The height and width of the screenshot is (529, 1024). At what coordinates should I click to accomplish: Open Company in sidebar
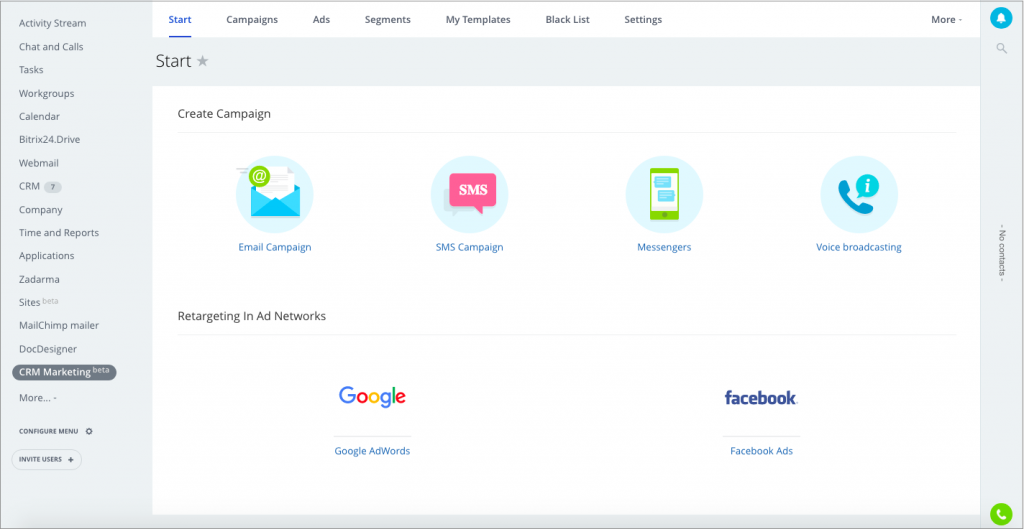point(40,210)
